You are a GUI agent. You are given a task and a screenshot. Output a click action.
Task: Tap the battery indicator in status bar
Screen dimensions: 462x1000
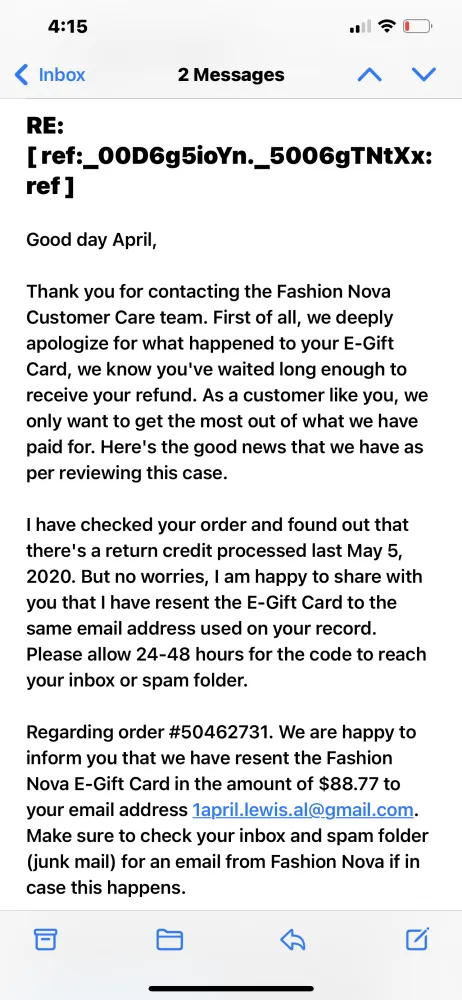tap(417, 27)
